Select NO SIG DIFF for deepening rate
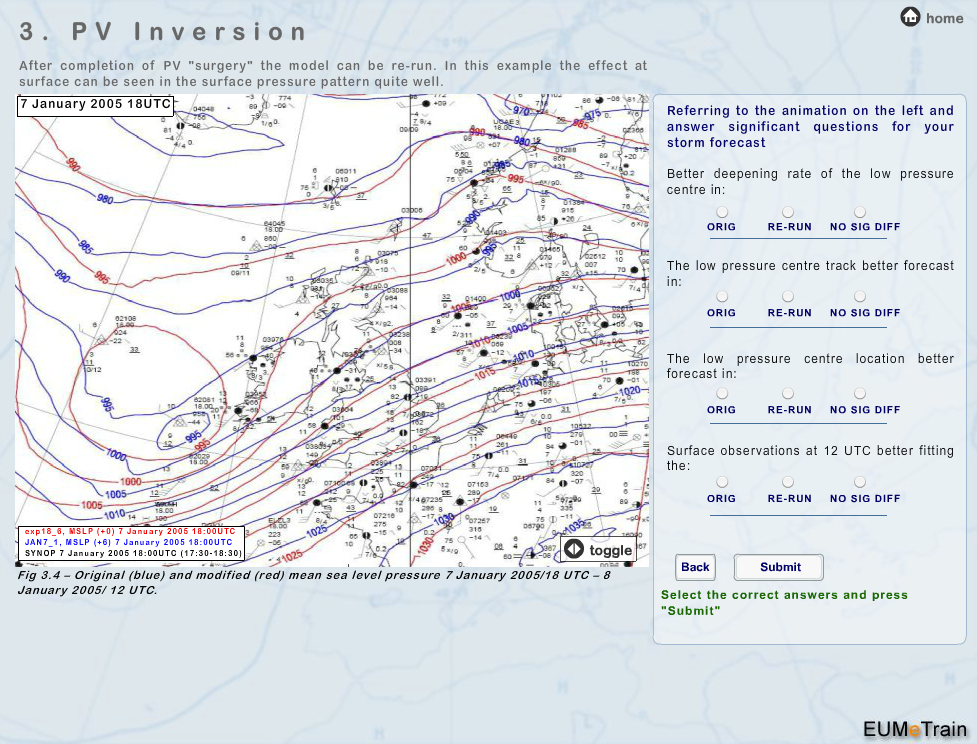Screen dimensions: 977x744 point(860,213)
